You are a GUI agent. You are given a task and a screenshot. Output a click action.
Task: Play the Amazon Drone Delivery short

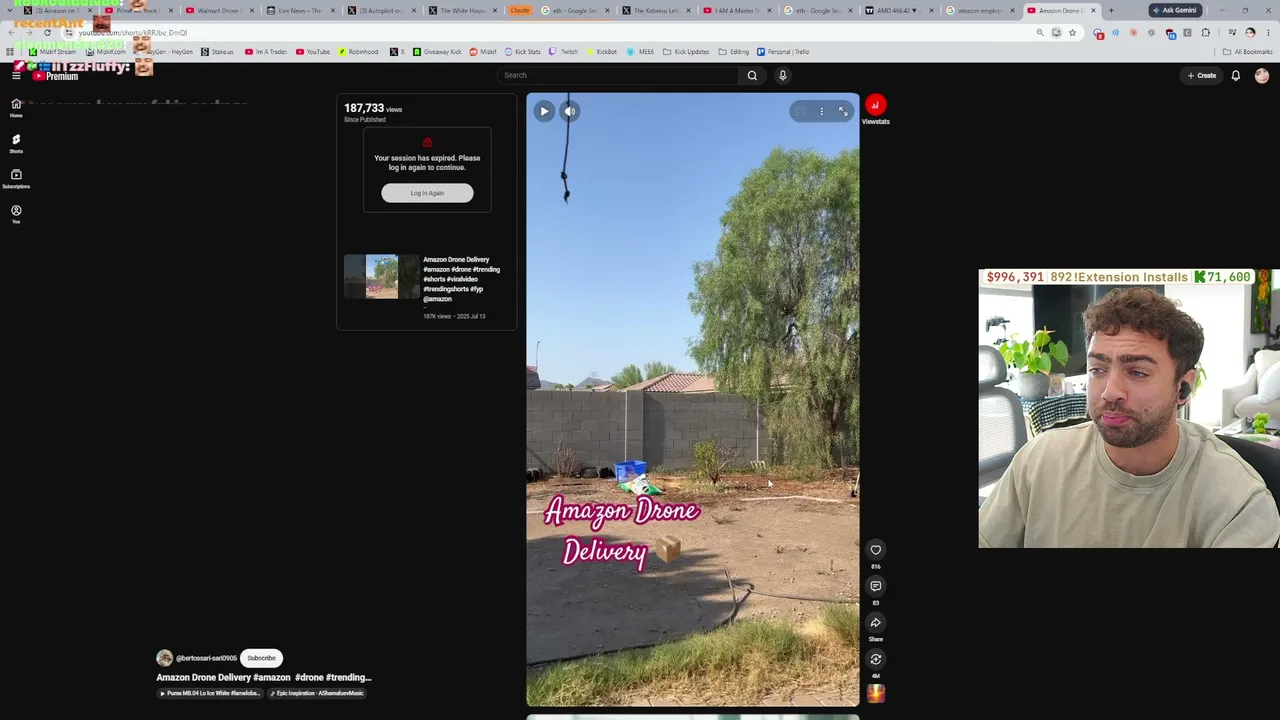coord(544,111)
